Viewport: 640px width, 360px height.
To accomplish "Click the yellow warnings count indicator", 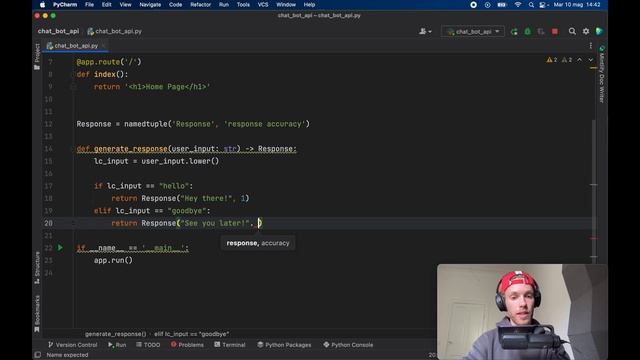I will point(552,60).
